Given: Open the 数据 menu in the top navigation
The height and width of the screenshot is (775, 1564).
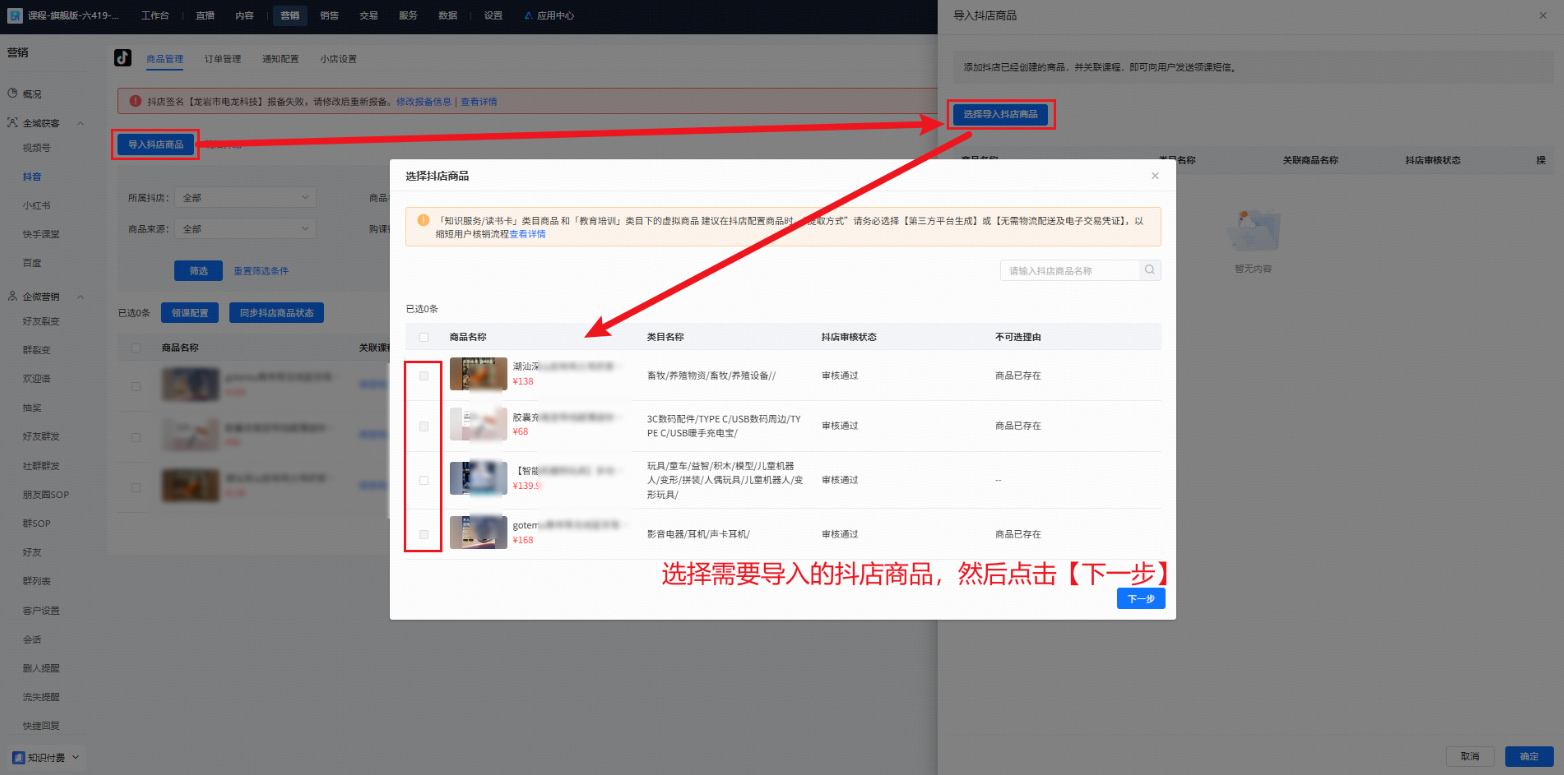Looking at the screenshot, I should (x=447, y=15).
